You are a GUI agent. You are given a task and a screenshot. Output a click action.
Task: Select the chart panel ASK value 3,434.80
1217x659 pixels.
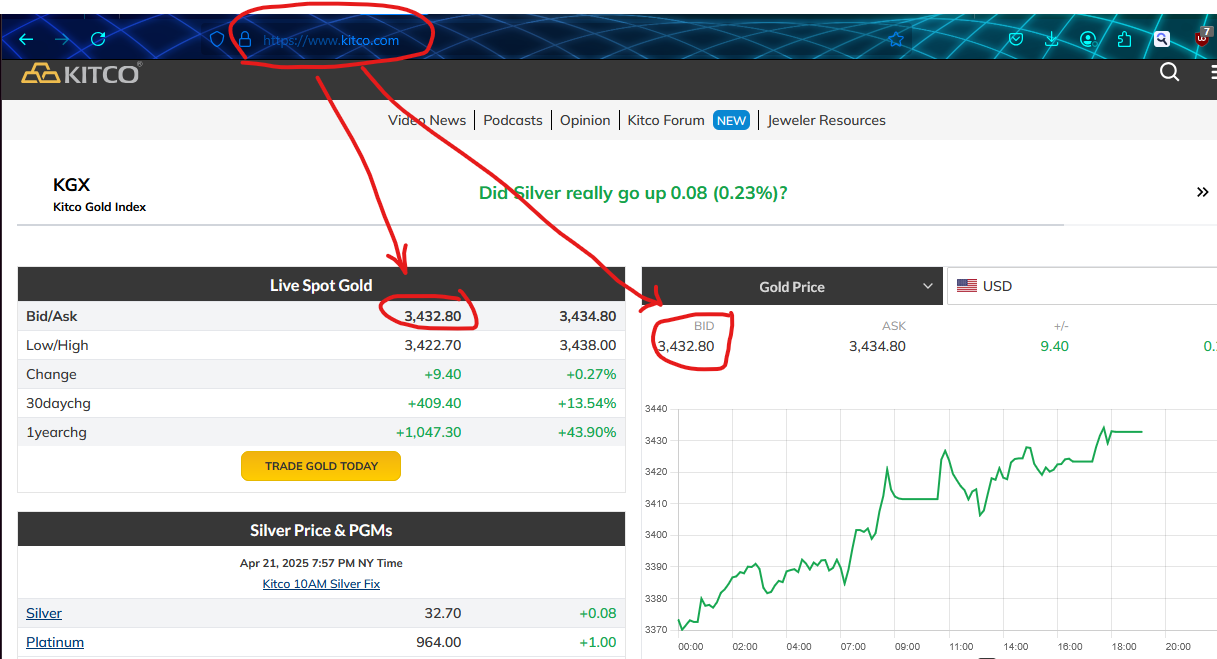coord(877,346)
